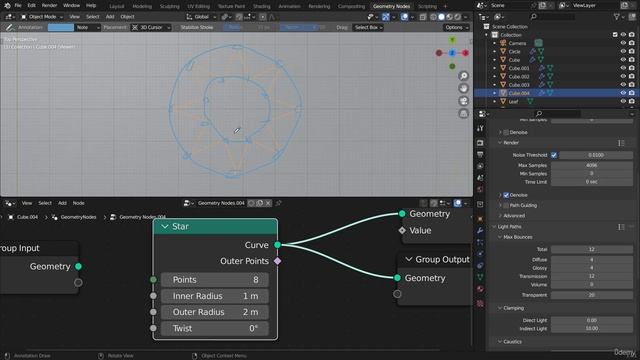Open node editor Add menu

pos(62,203)
